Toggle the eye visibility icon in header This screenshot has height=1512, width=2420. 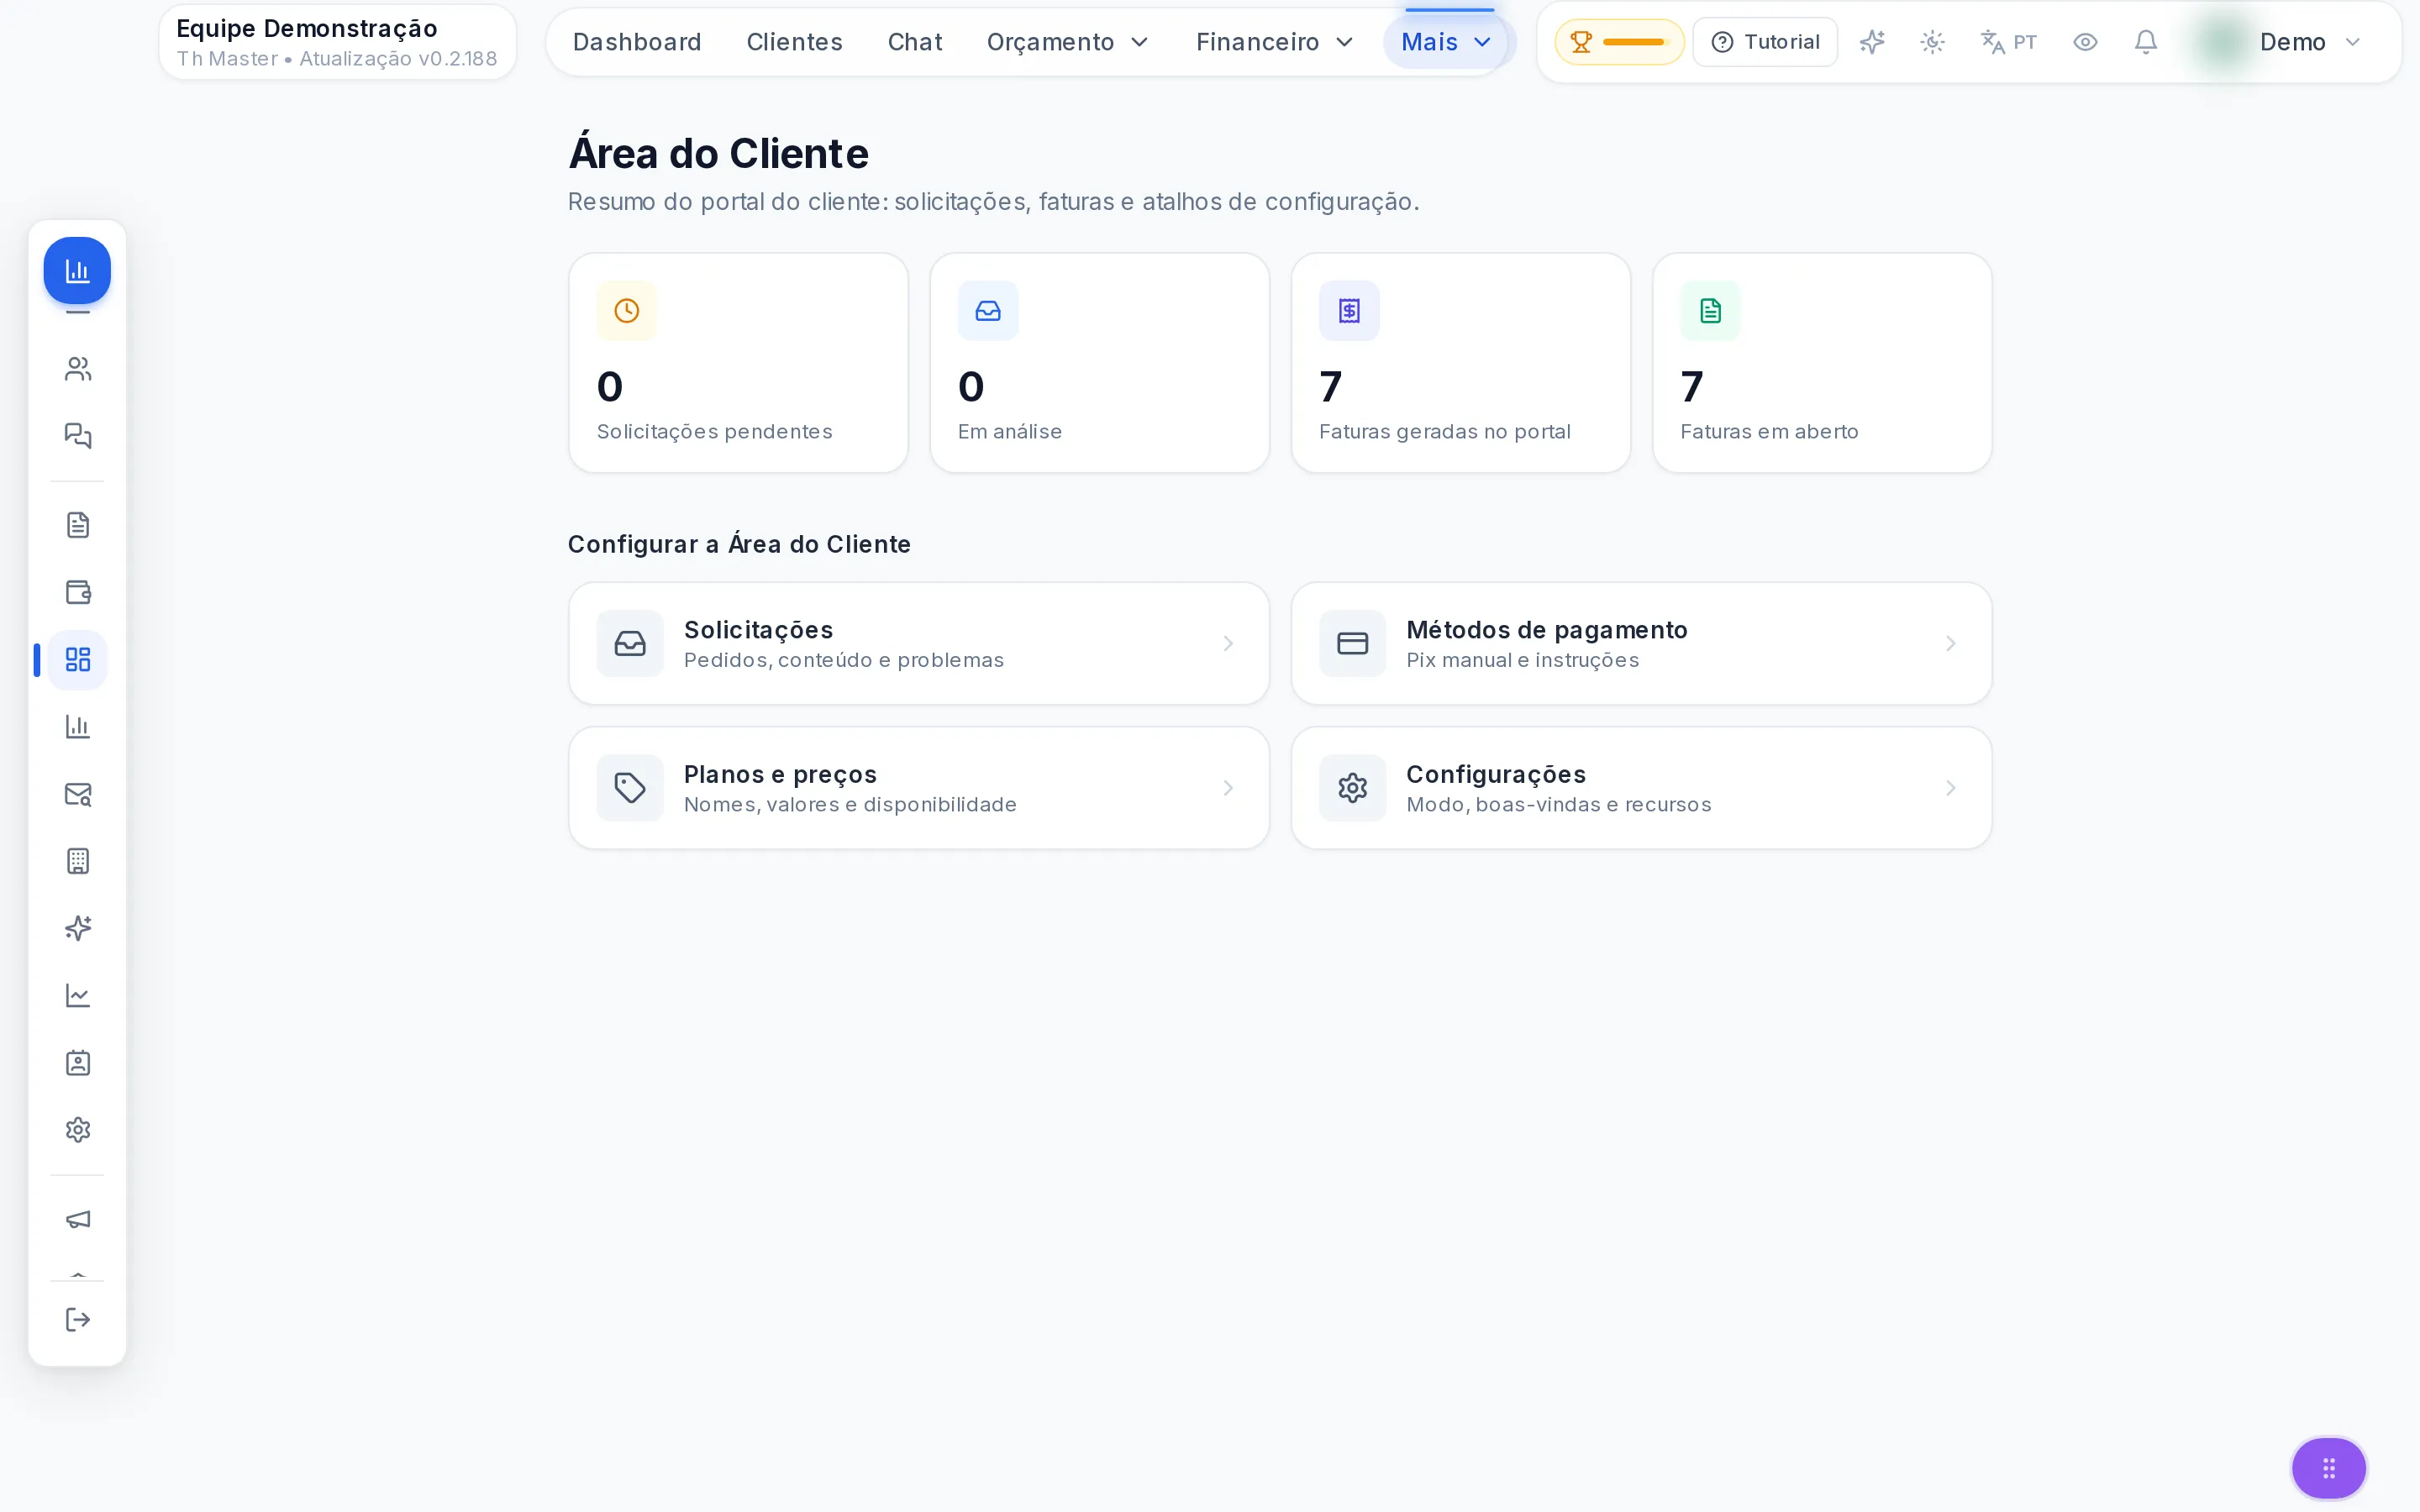coord(2085,42)
